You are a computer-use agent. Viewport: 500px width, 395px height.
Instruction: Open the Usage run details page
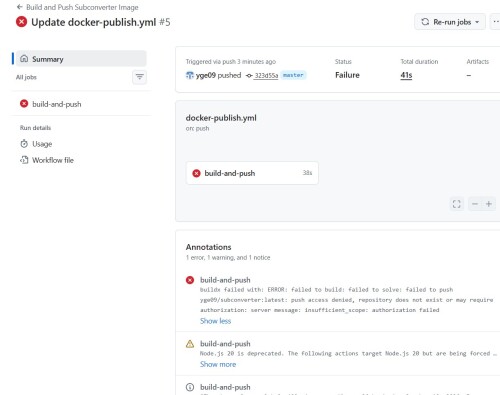pos(42,144)
